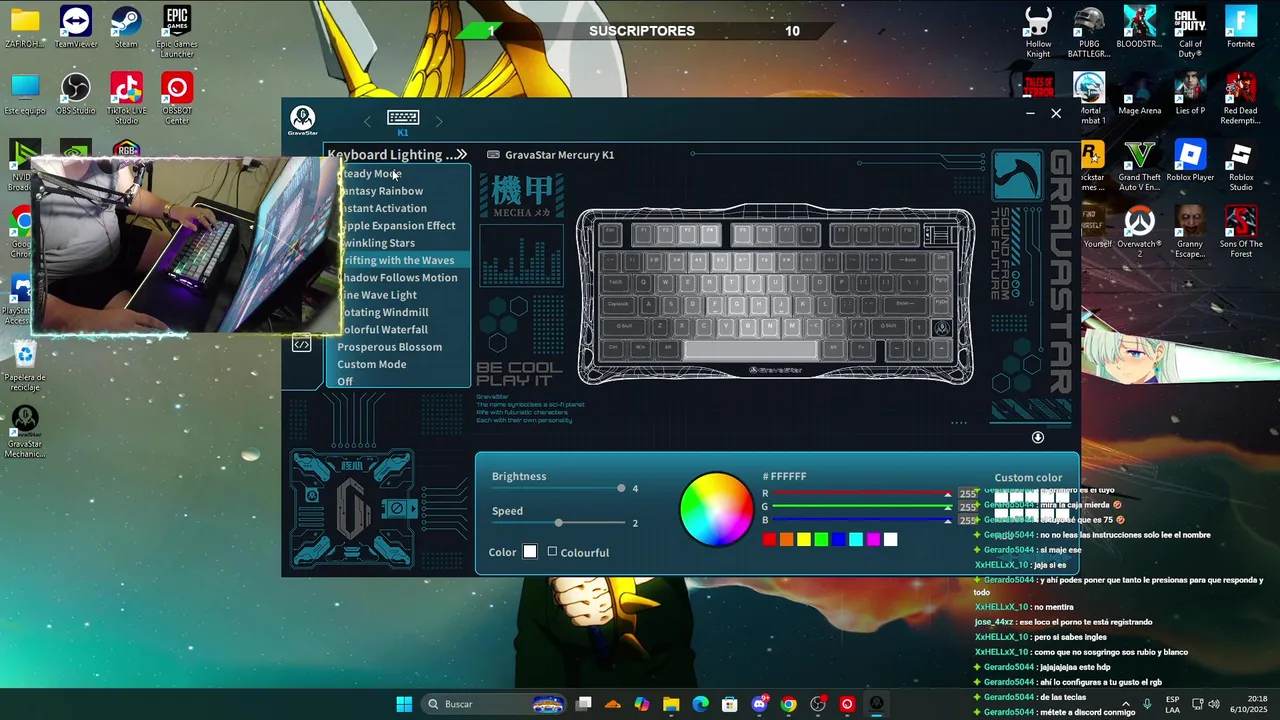Launch Hollow Knight desktop shortcut
Image resolution: width=1280 pixels, height=720 pixels.
[1038, 32]
